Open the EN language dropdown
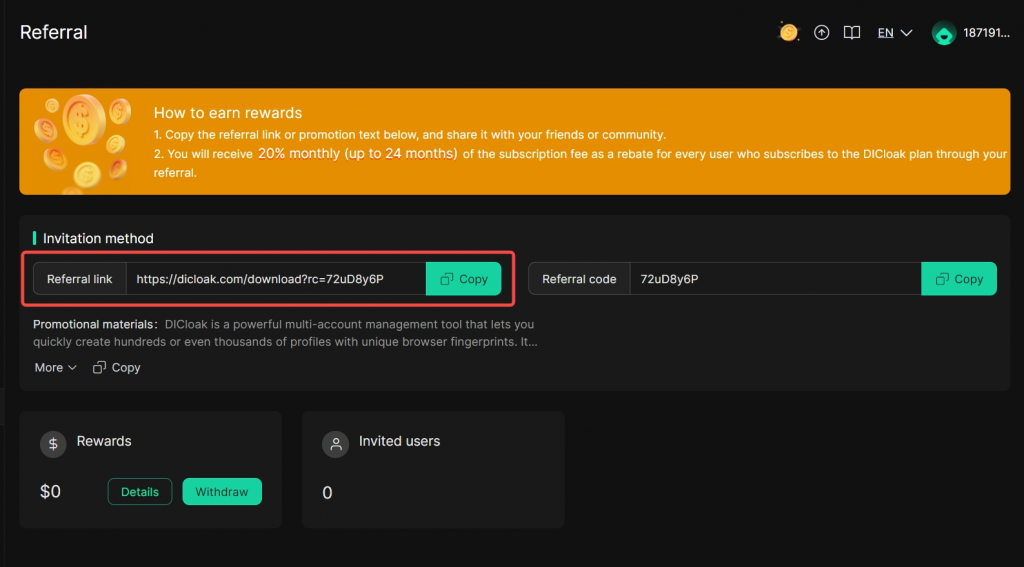 [895, 33]
